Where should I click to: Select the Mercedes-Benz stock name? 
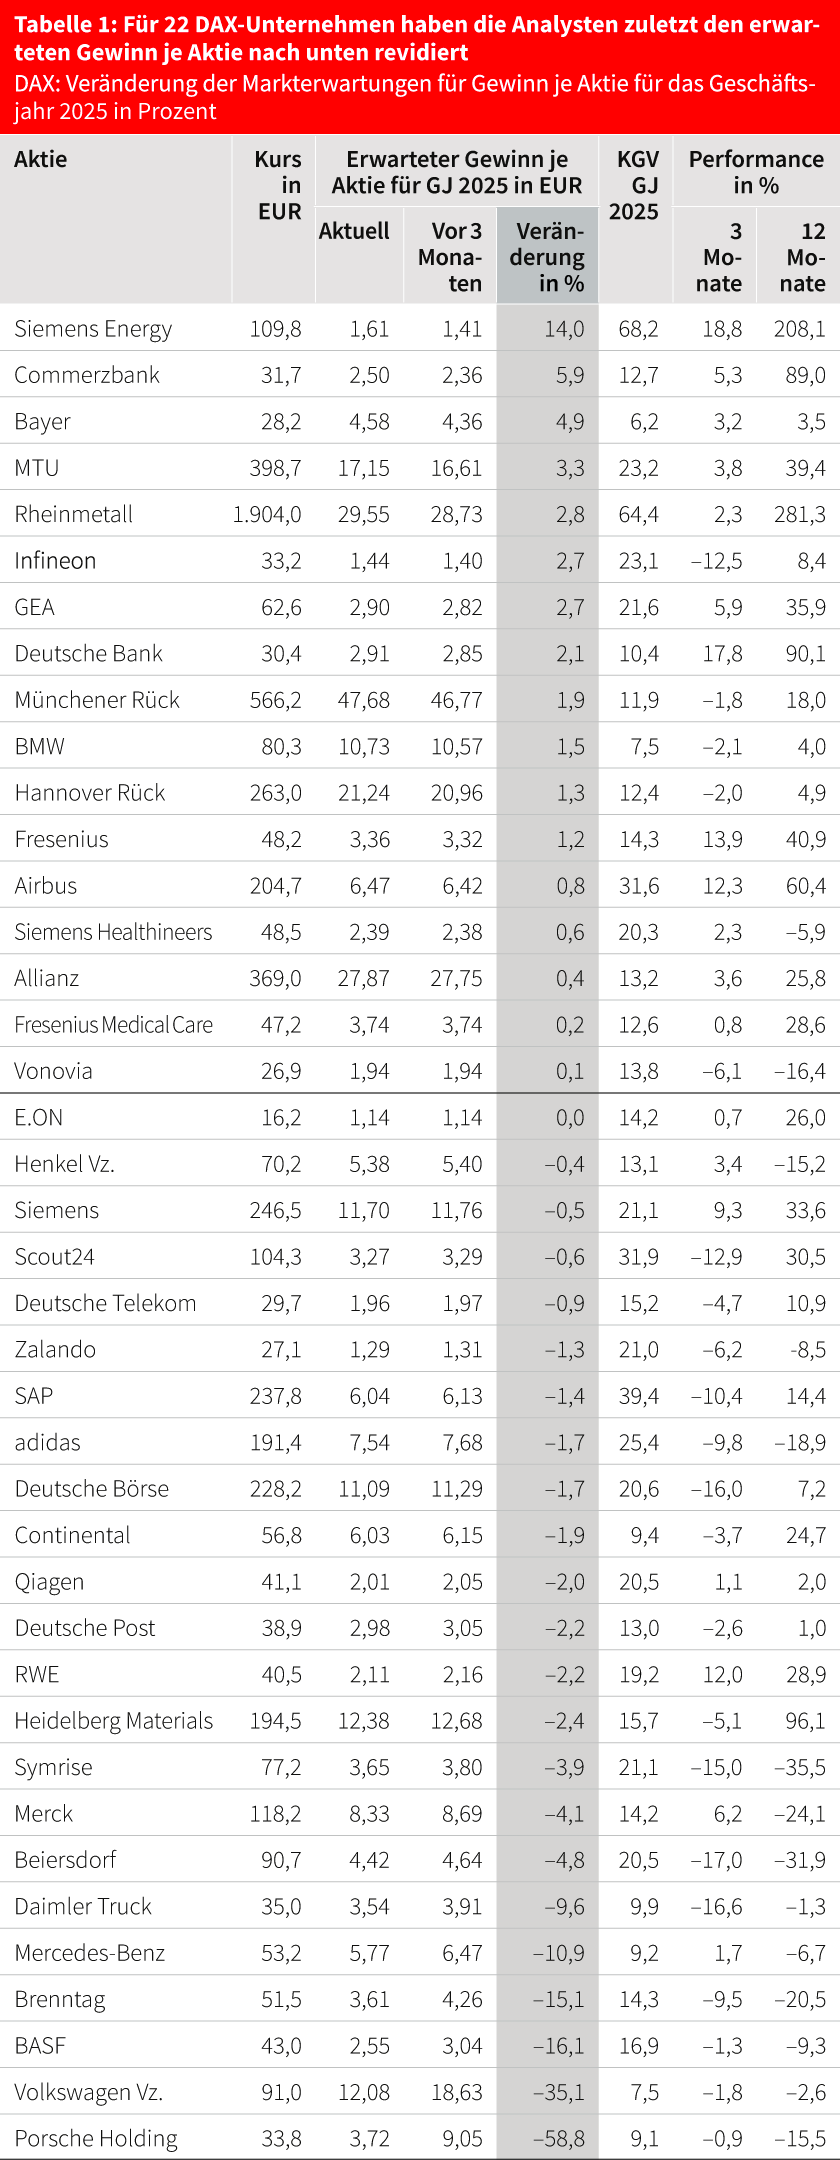coord(89,1953)
